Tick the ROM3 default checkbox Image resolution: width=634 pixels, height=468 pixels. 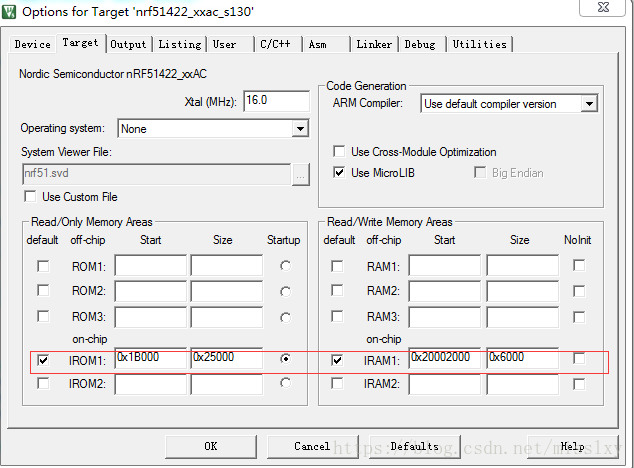pos(43,316)
